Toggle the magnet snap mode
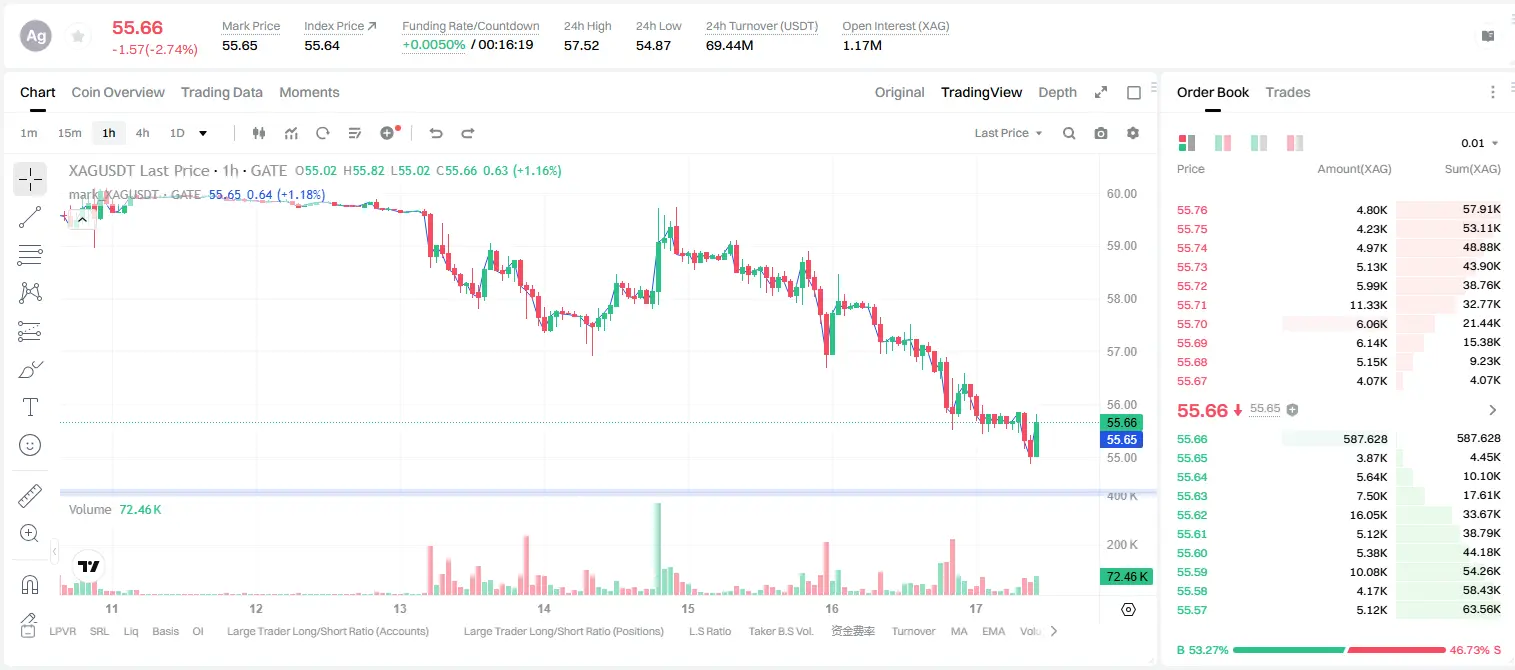 [30, 585]
